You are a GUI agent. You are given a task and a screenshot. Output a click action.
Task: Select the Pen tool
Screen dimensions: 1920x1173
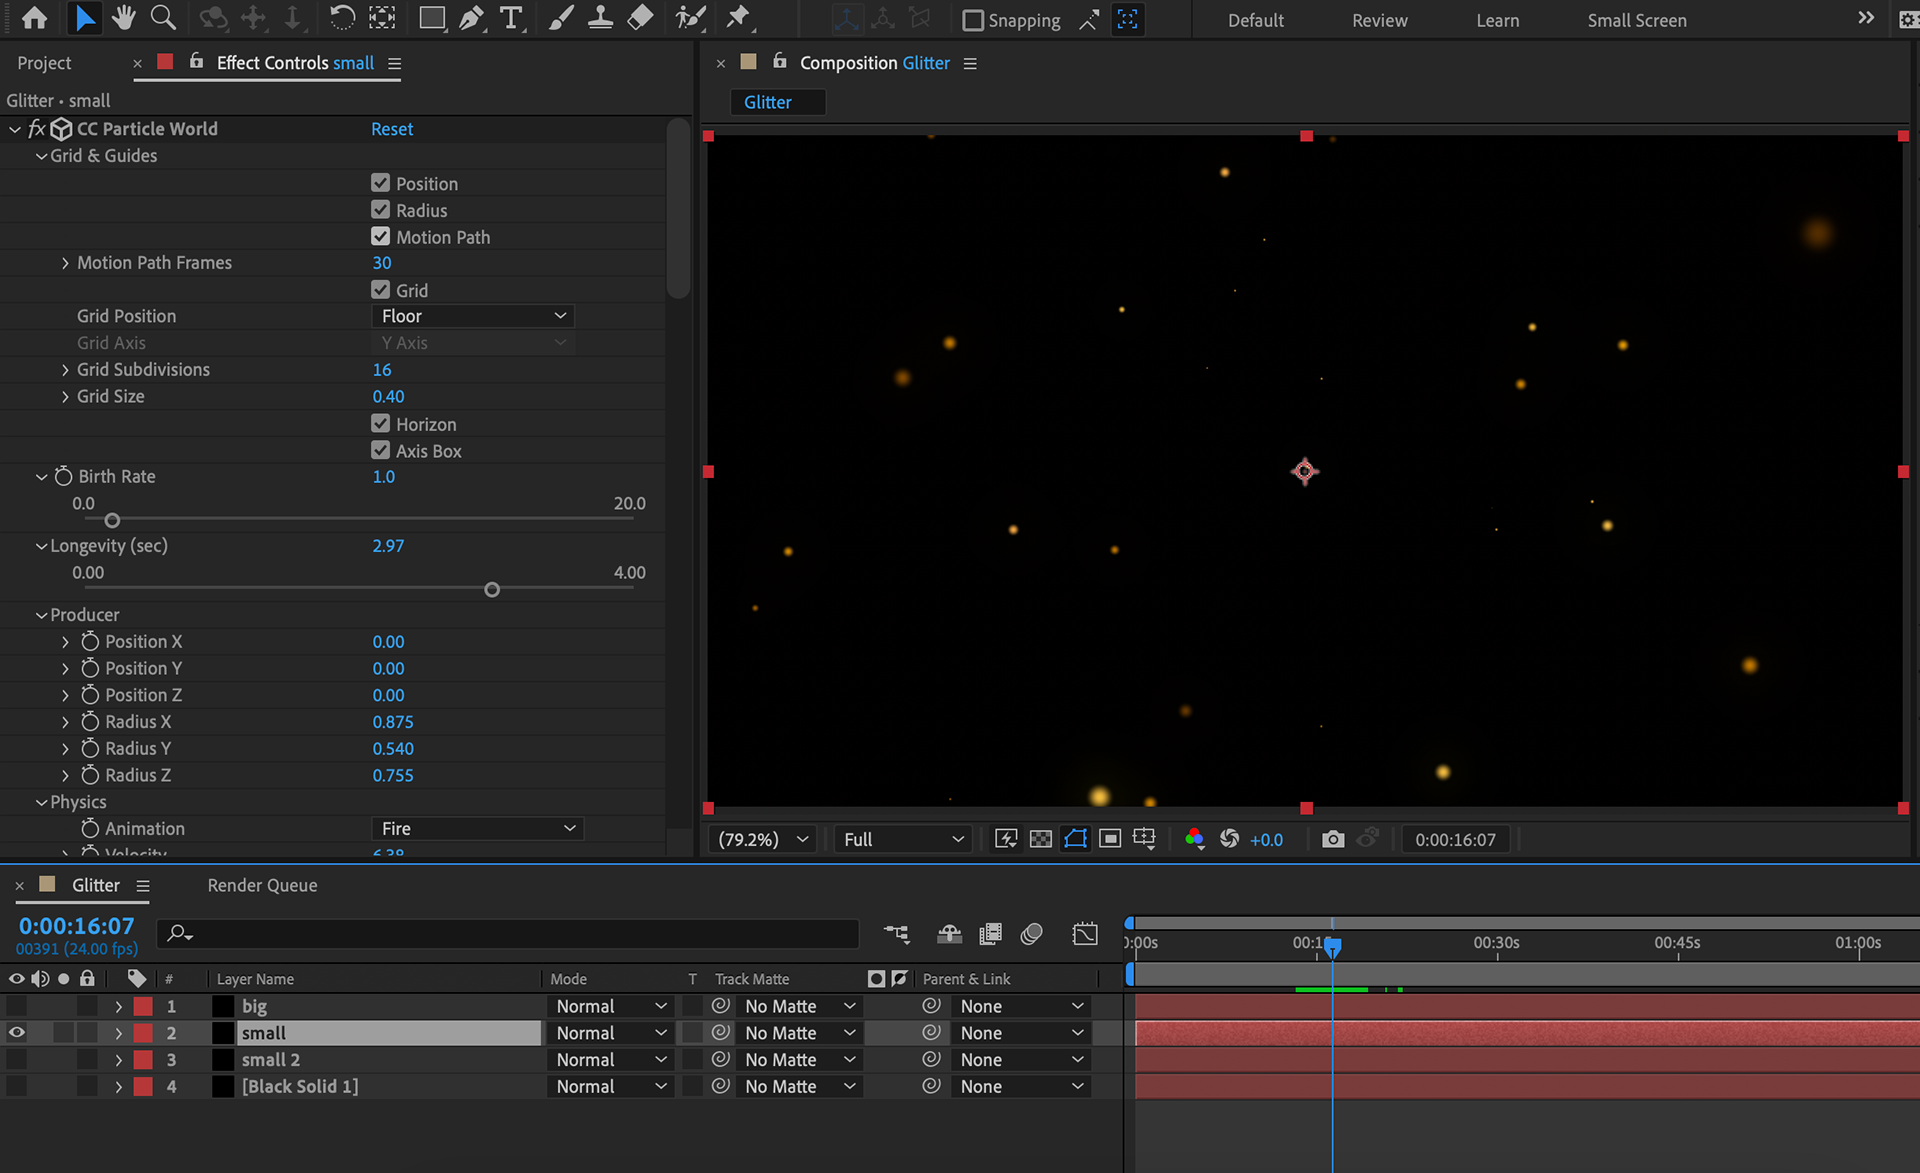point(471,18)
